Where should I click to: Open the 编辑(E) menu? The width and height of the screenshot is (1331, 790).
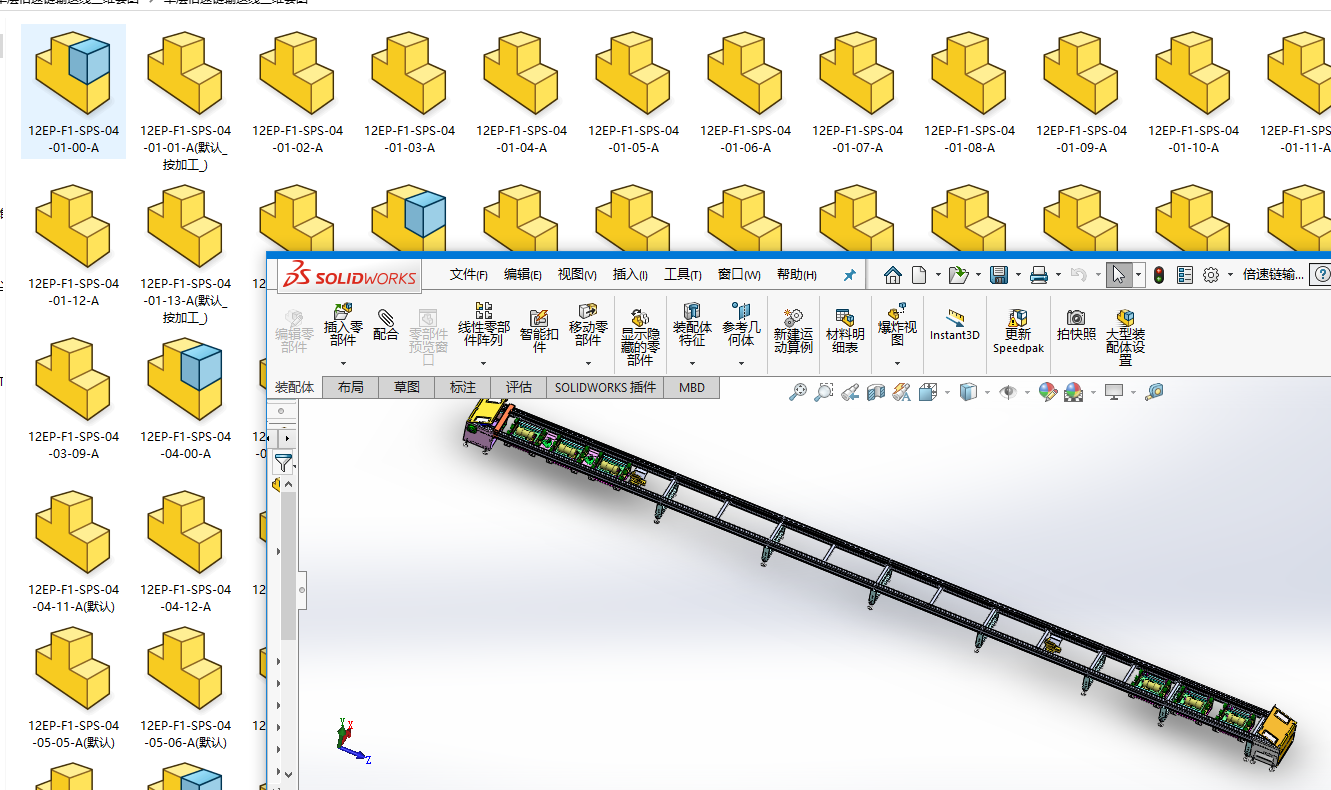tap(523, 275)
